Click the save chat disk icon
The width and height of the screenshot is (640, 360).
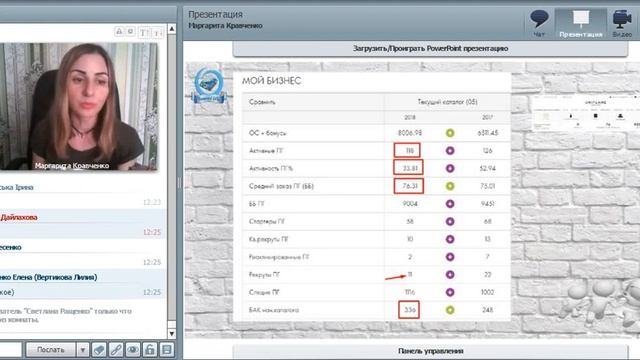coord(167,350)
